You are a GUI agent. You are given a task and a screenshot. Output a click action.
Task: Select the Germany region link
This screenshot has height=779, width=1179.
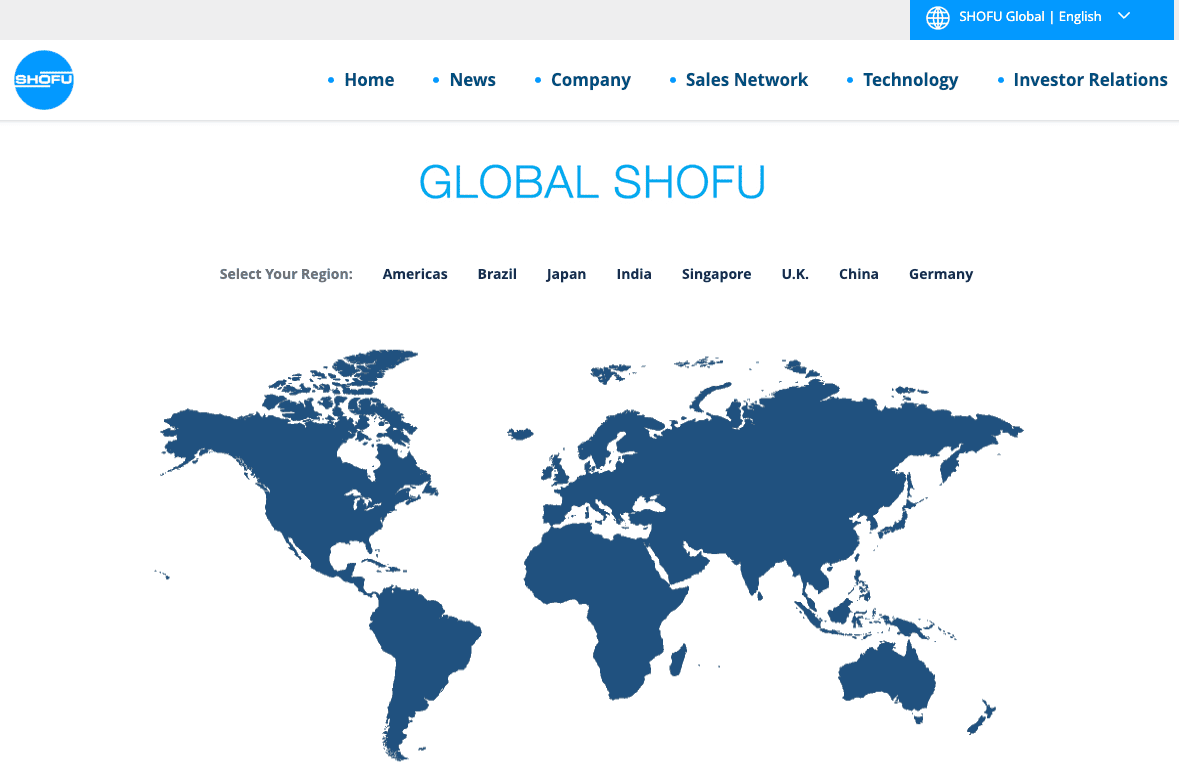point(941,274)
